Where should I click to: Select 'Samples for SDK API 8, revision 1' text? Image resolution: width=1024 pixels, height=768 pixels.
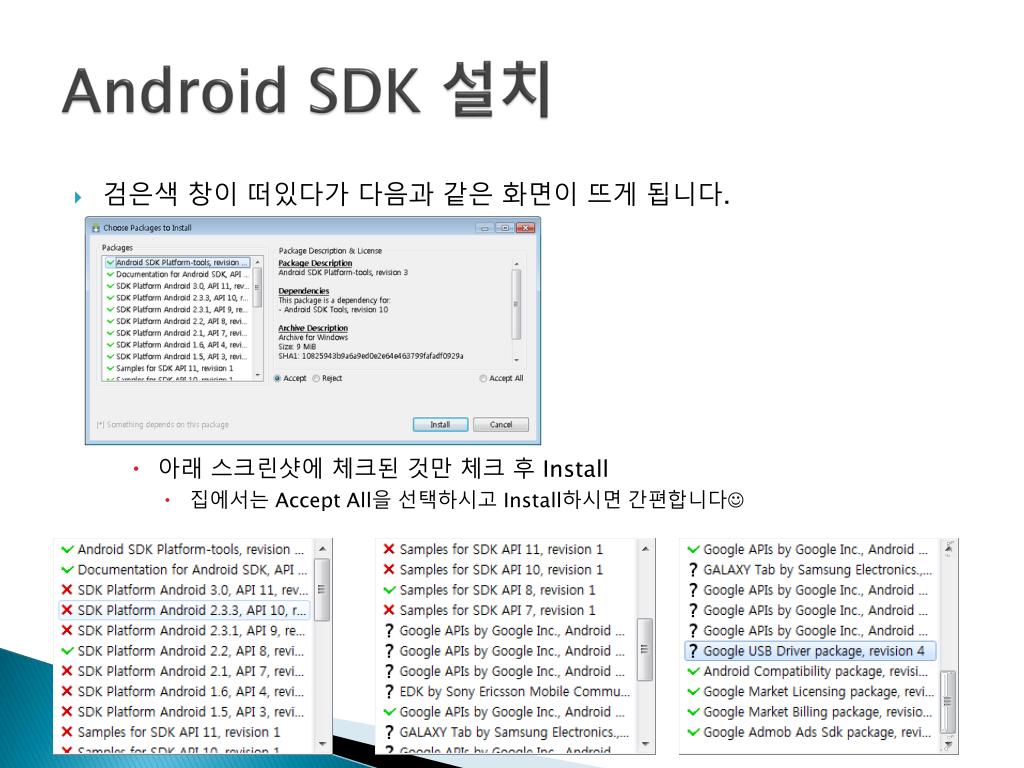pos(498,590)
